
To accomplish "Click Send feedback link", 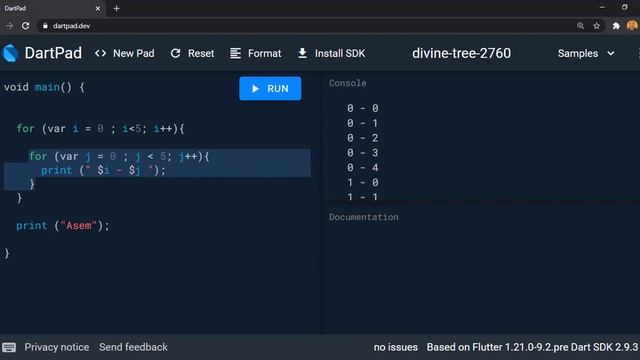I will (x=133, y=347).
